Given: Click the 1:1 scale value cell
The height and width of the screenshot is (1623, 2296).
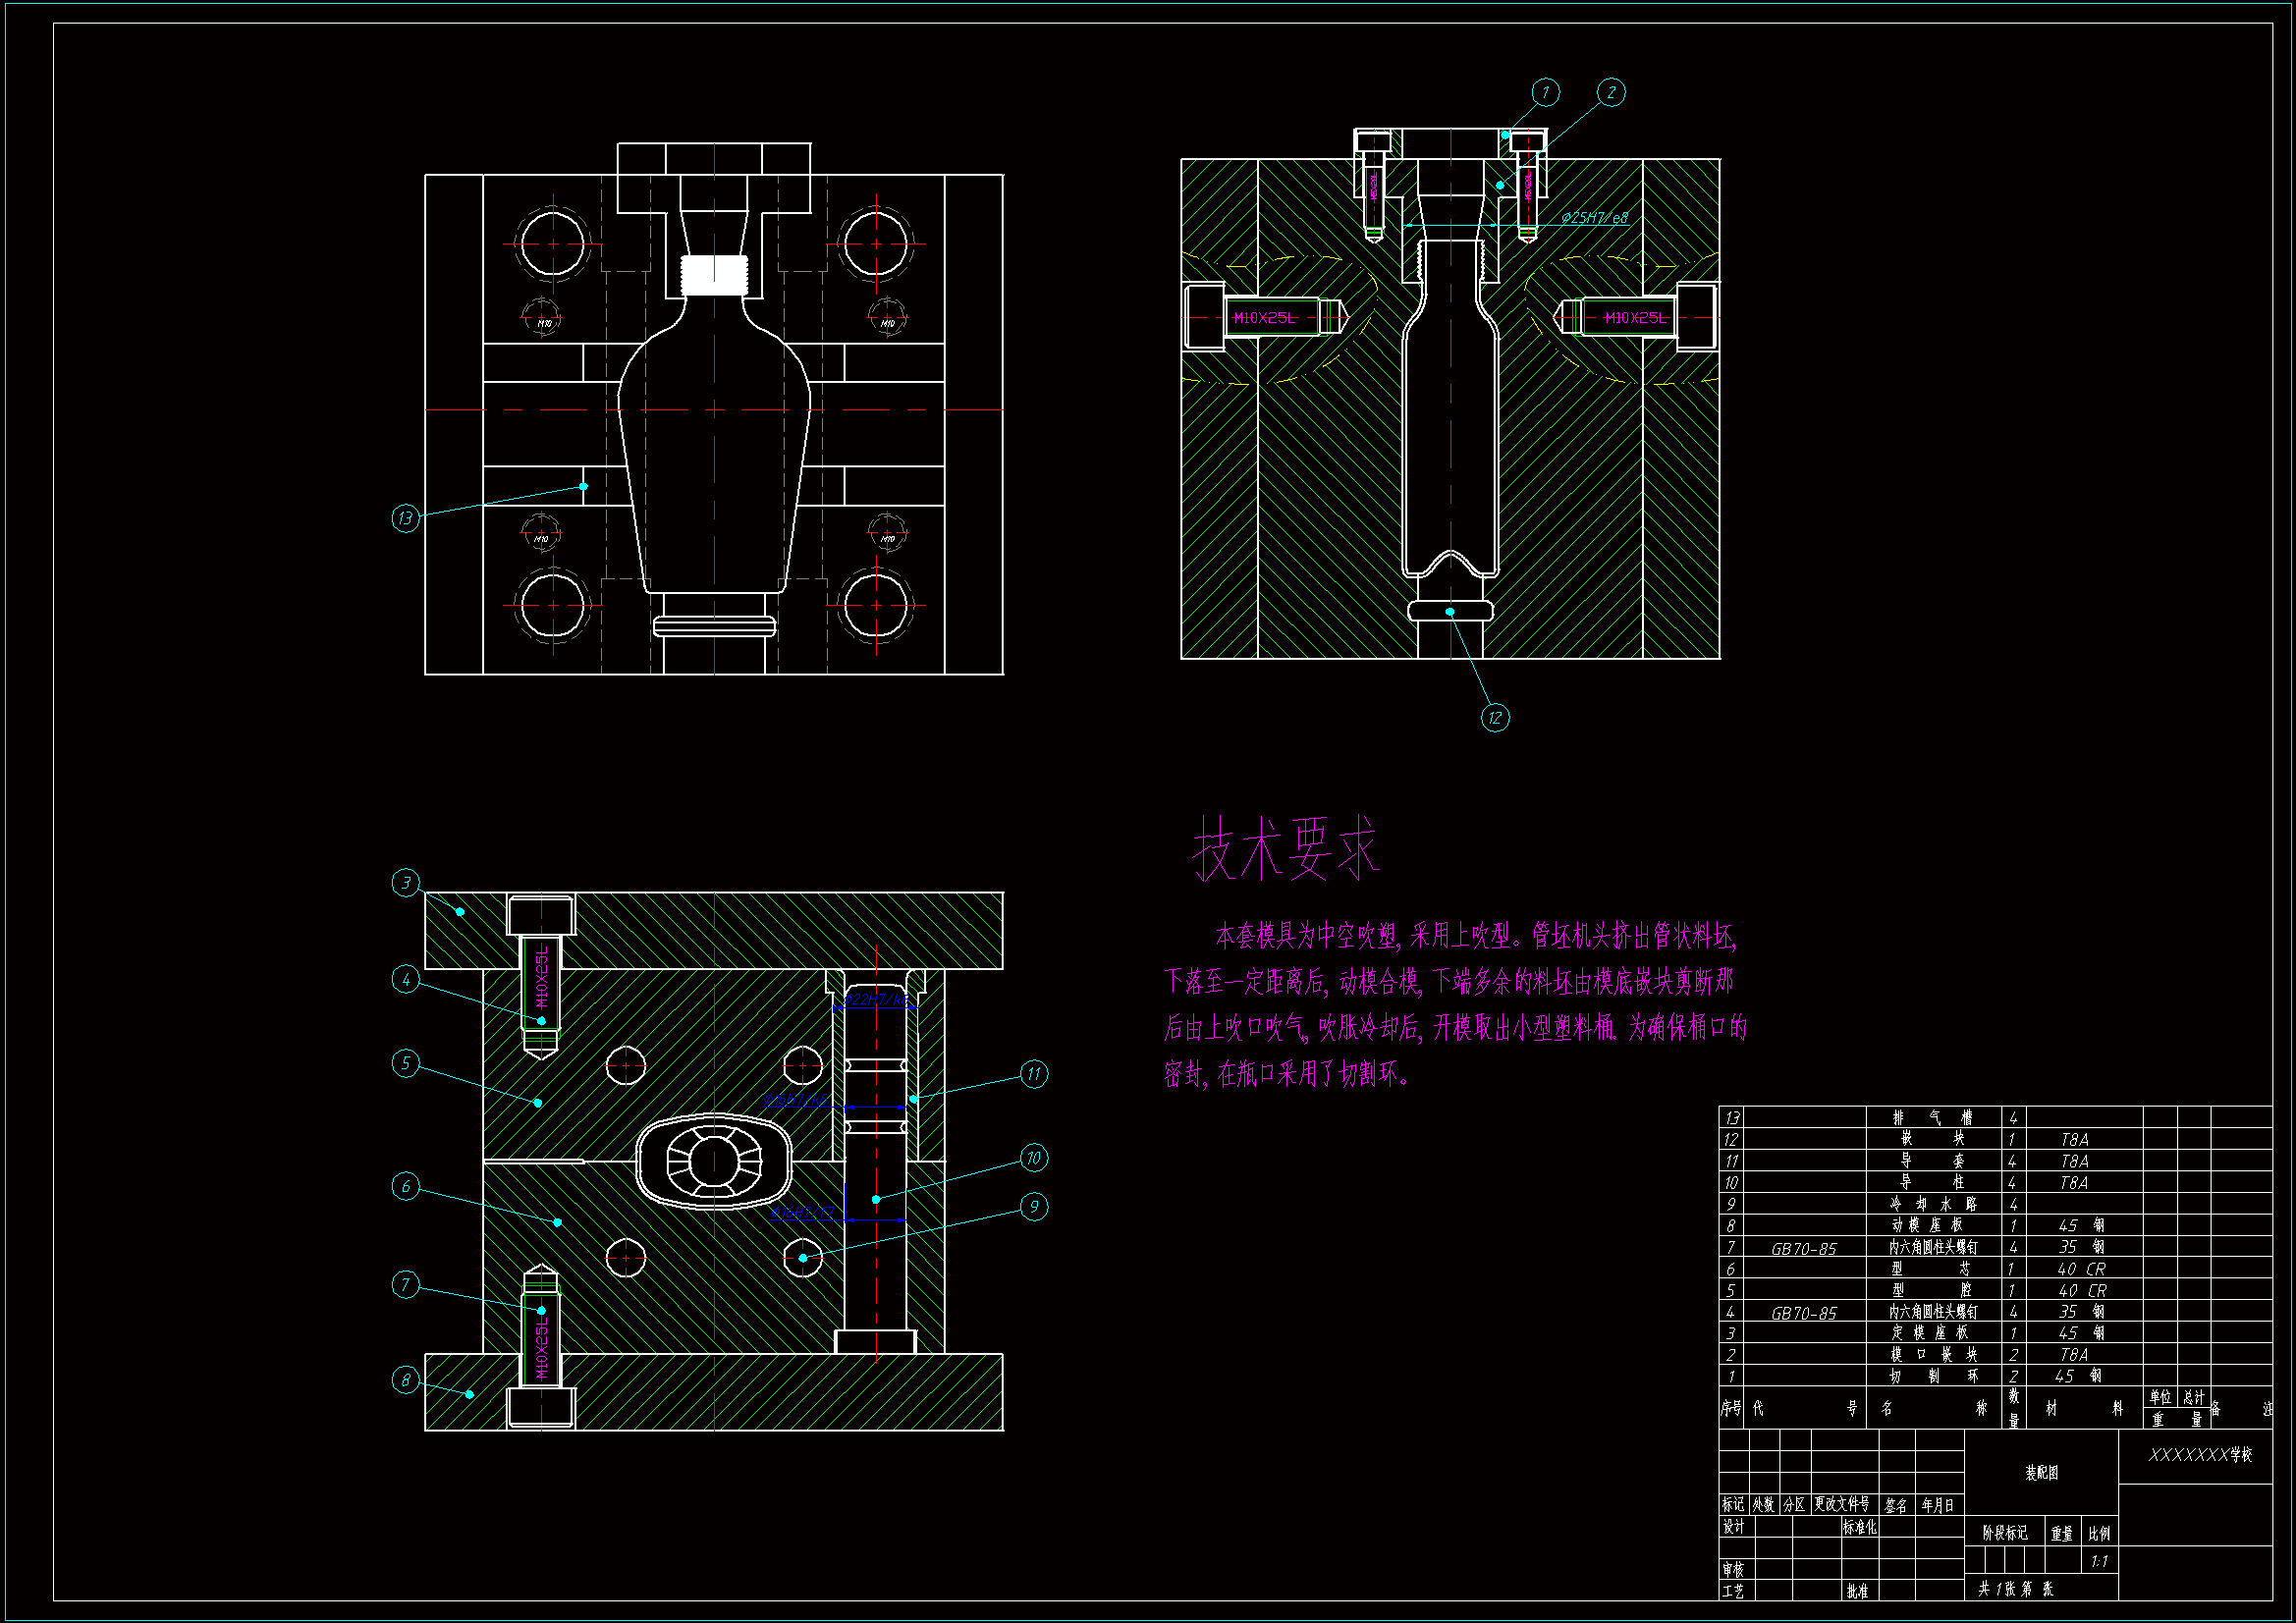Looking at the screenshot, I should coord(2099,1561).
